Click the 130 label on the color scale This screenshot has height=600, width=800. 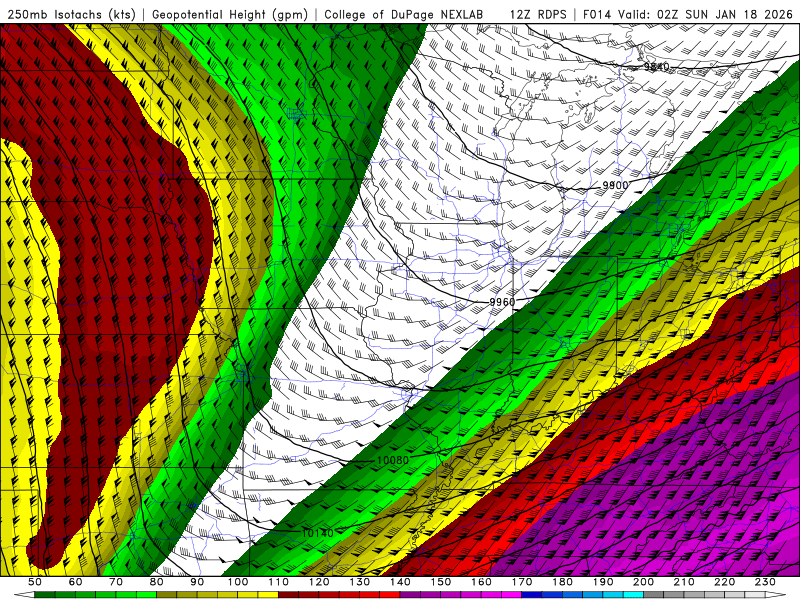point(360,582)
